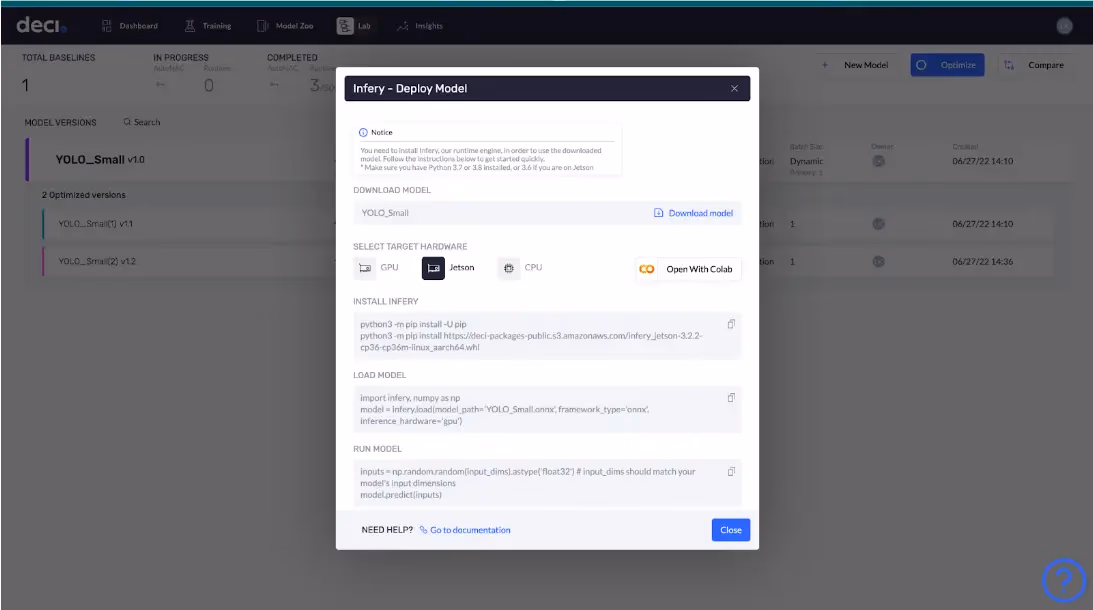Image resolution: width=1093 pixels, height=610 pixels.
Task: Click the Optimize button
Action: (x=947, y=65)
